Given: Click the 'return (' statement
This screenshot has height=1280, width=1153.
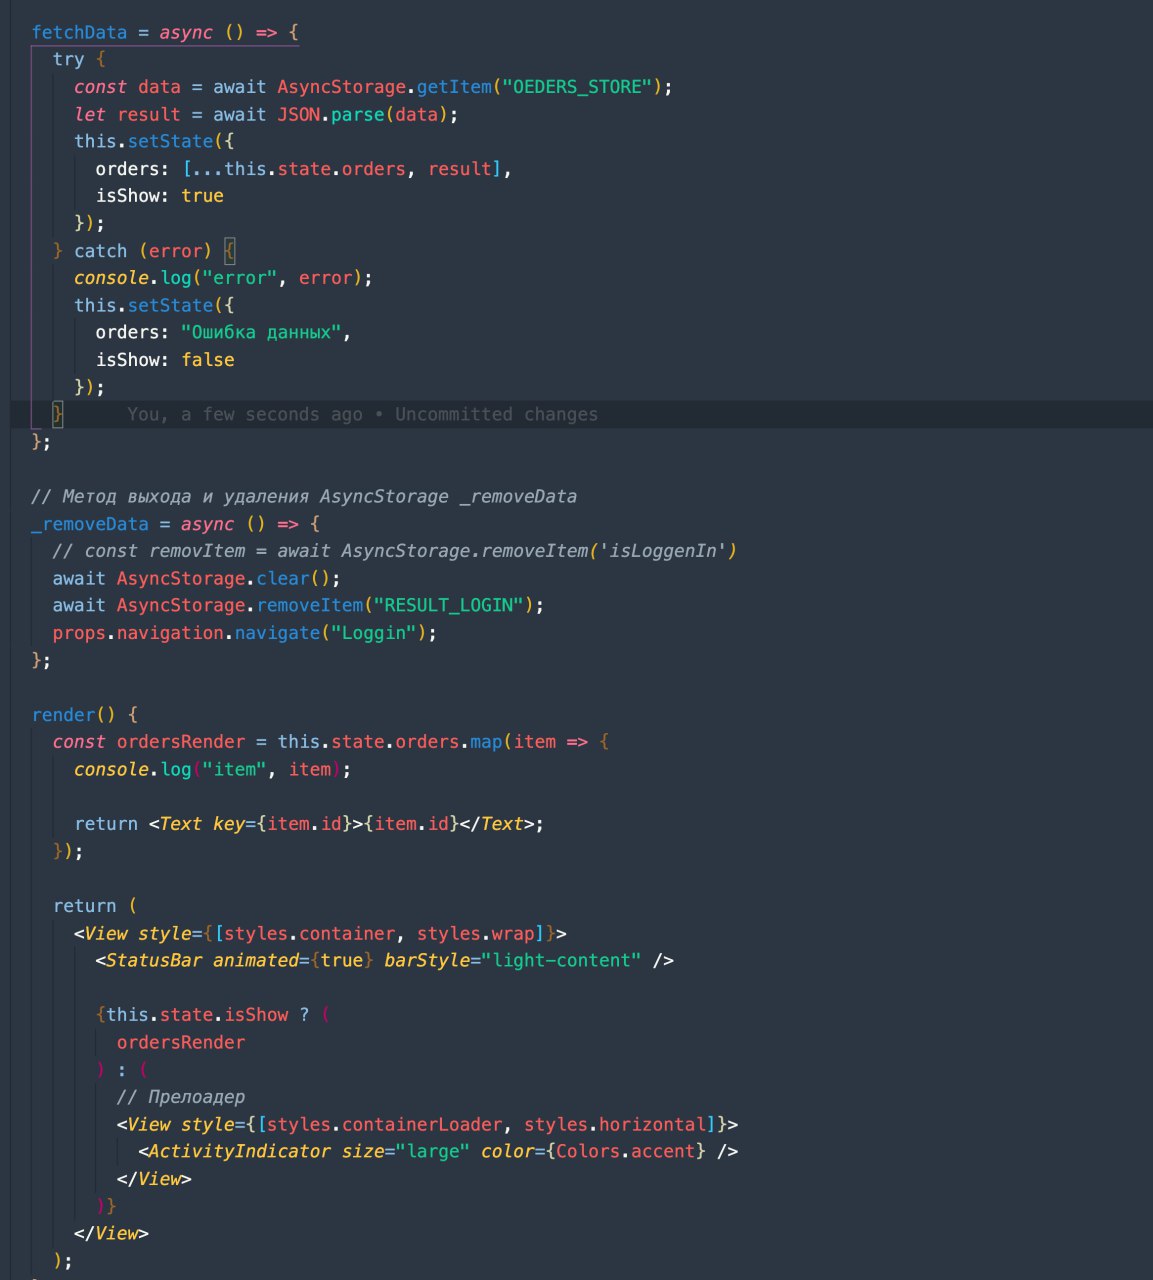Looking at the screenshot, I should (x=96, y=906).
